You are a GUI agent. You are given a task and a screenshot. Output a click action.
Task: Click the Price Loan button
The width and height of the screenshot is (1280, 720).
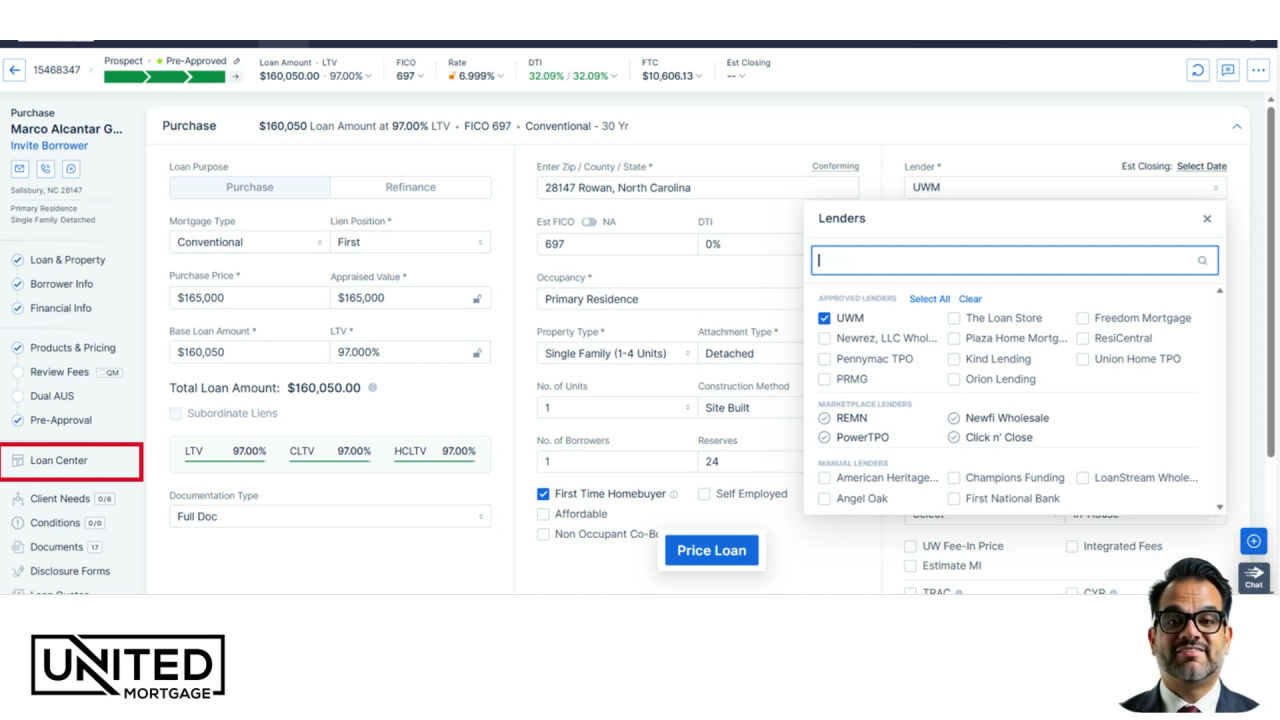[712, 551]
